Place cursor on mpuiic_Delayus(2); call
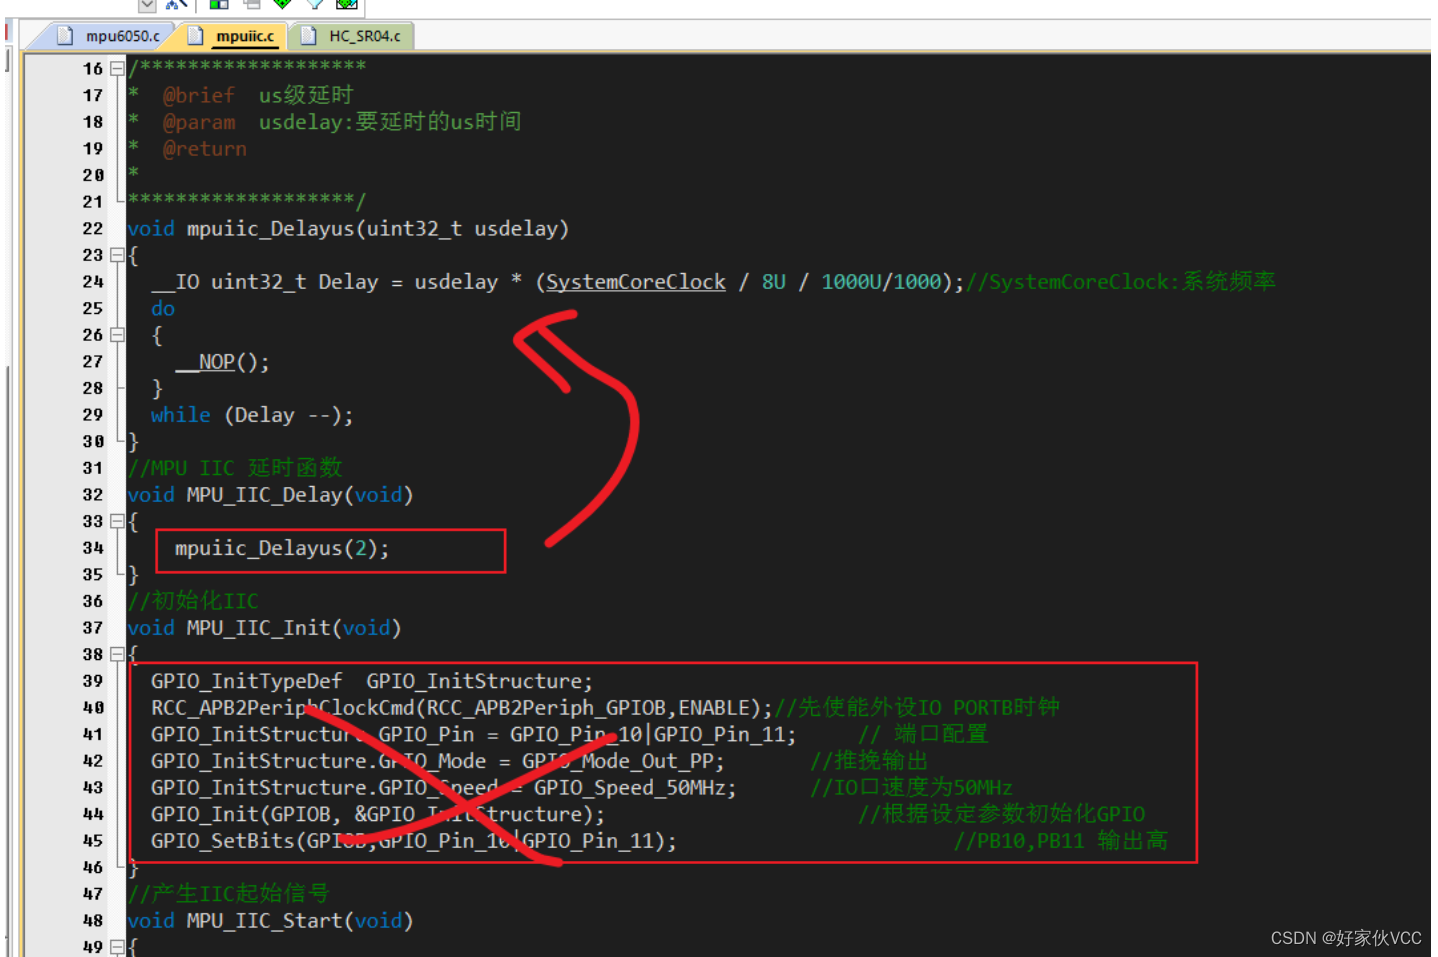1438x957 pixels. click(x=282, y=548)
